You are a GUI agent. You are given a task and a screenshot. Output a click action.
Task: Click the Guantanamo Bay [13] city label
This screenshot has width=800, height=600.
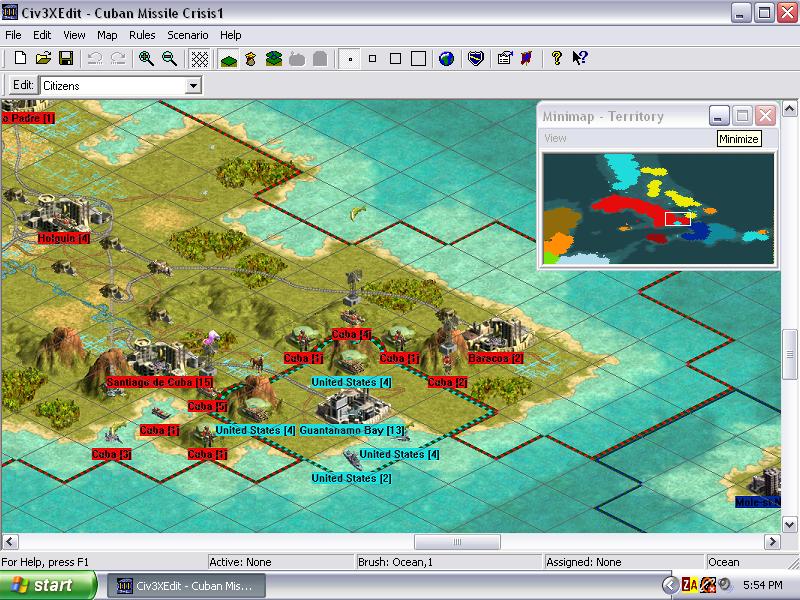tap(352, 430)
